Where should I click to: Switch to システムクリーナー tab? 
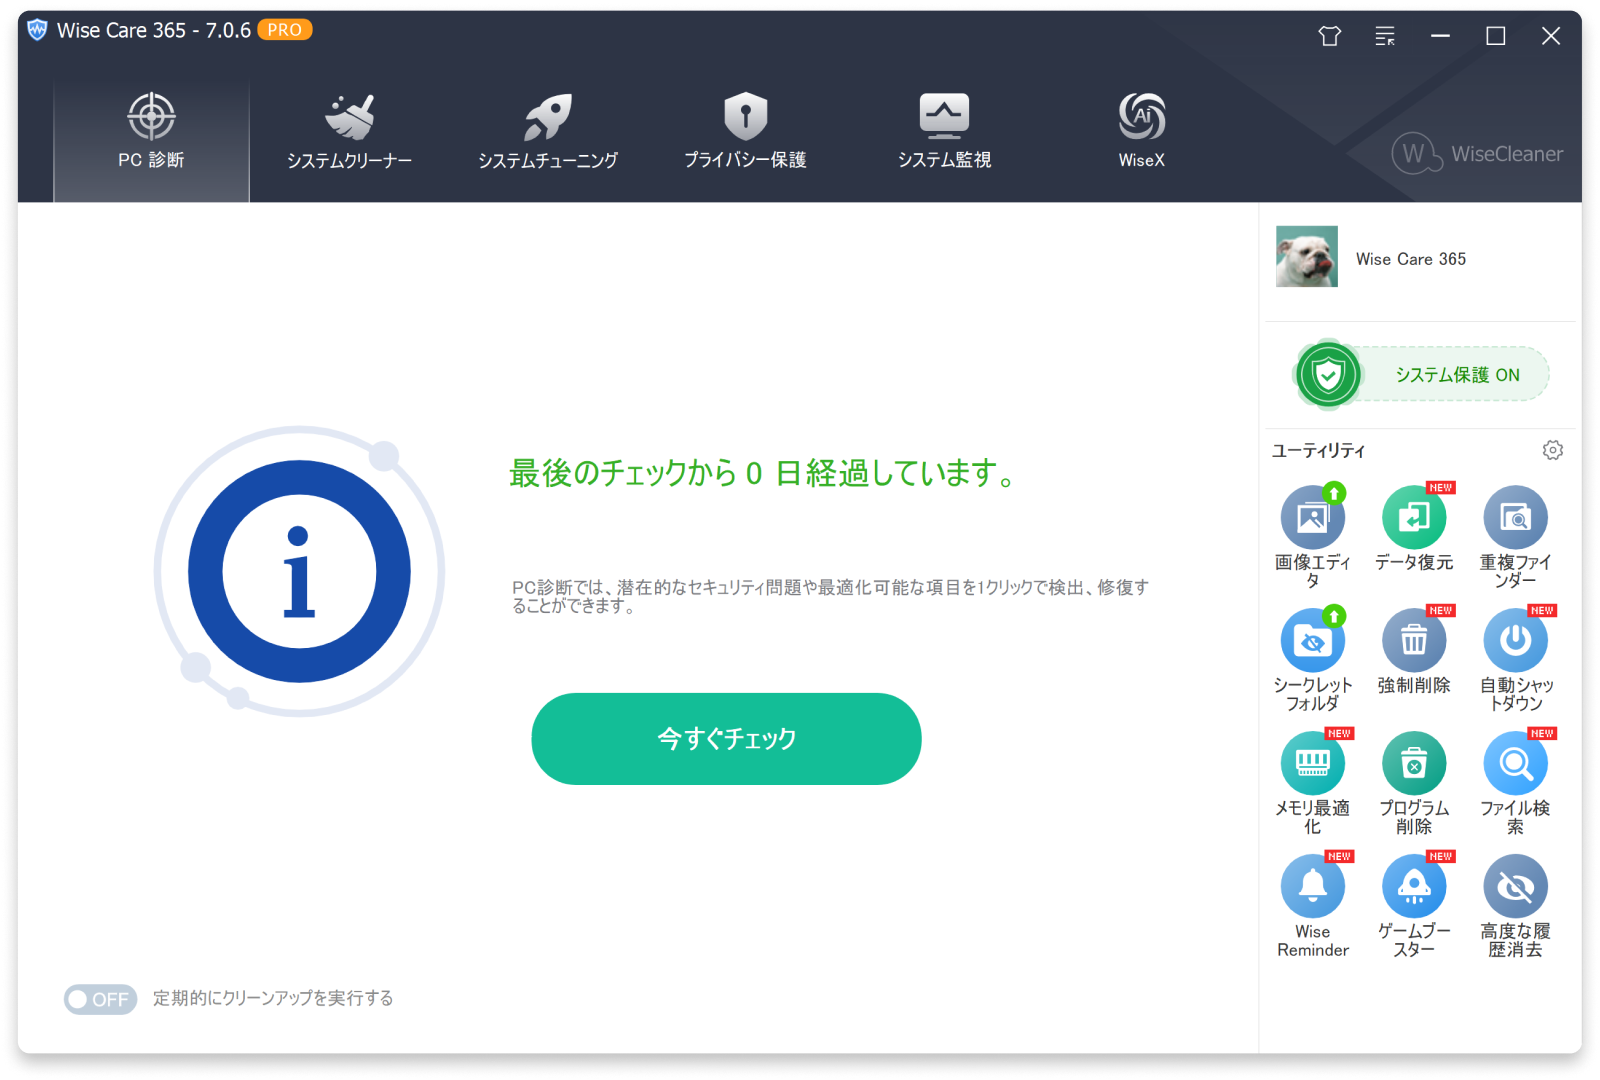point(349,130)
